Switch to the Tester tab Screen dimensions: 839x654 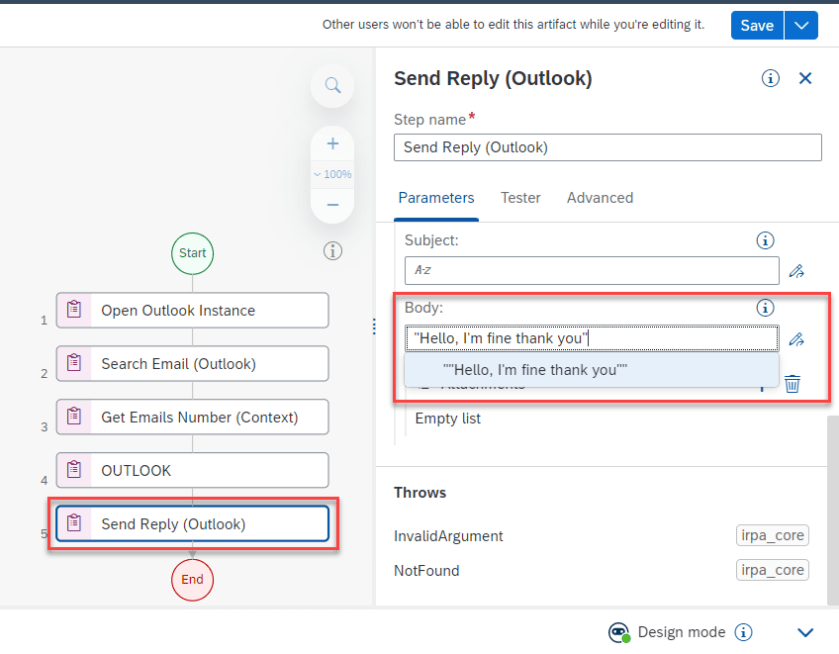(x=521, y=198)
